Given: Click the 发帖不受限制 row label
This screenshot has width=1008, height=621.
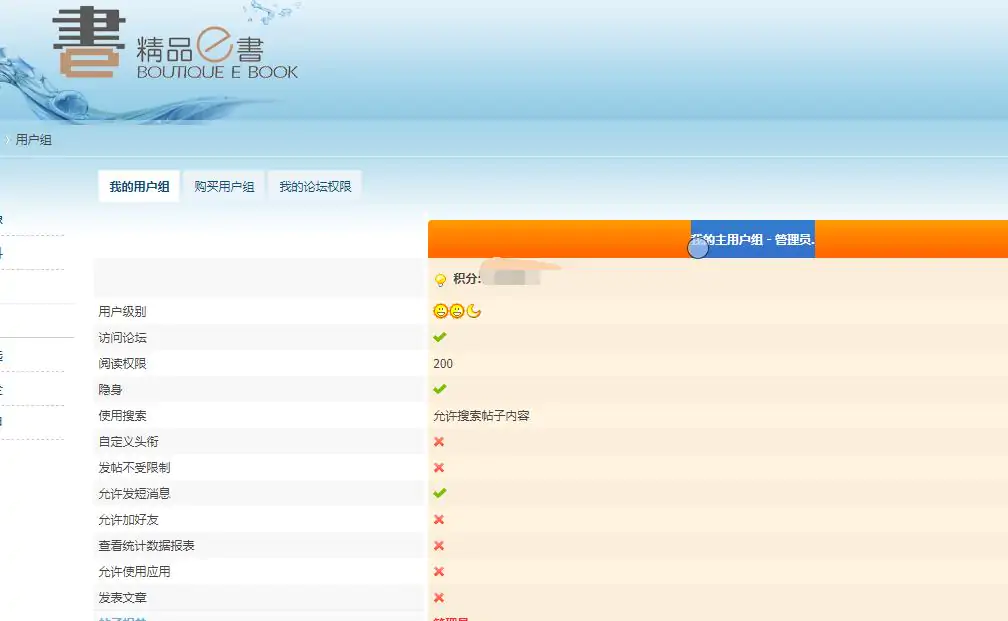Looking at the screenshot, I should [x=134, y=467].
